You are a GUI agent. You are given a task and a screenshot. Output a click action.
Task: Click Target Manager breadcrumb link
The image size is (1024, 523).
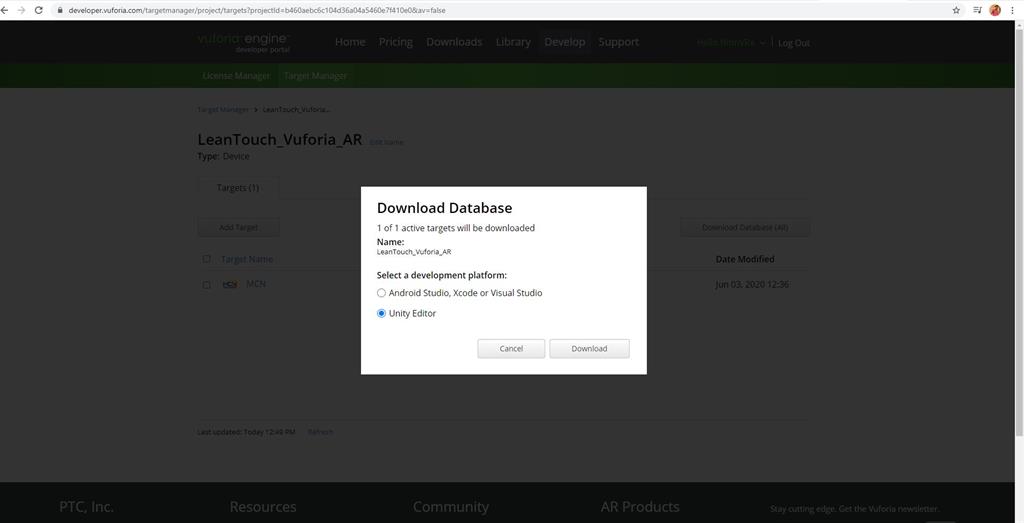(x=223, y=110)
